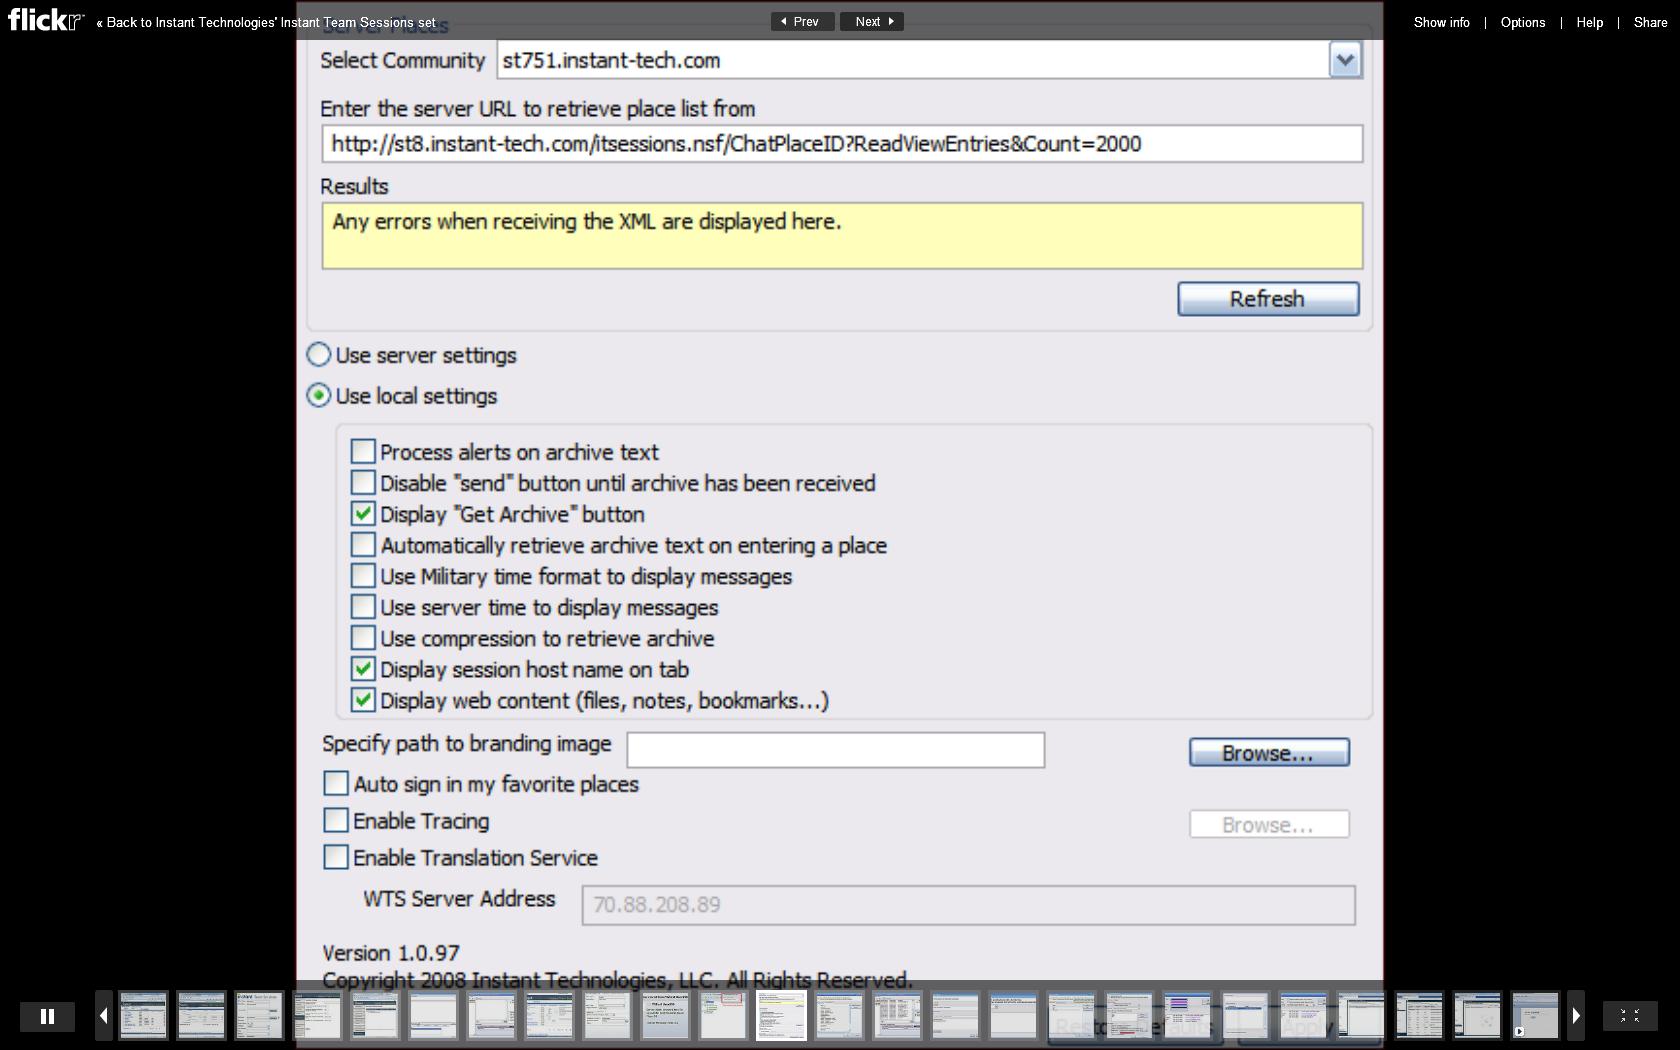The image size is (1680, 1050).
Task: Click the server URL input field
Action: (x=842, y=144)
